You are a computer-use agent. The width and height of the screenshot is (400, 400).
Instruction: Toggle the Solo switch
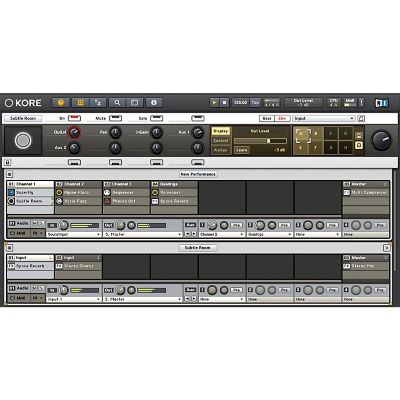(x=156, y=118)
